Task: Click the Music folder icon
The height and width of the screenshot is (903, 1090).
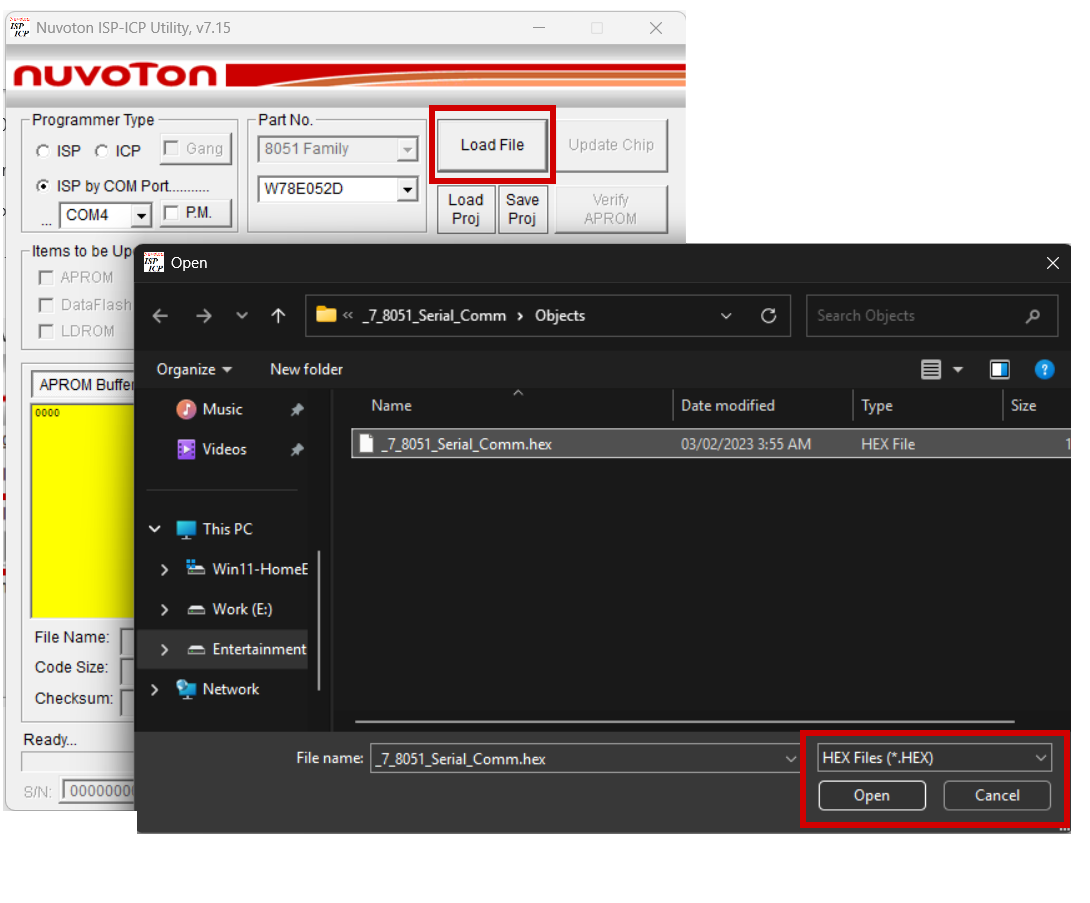Action: (x=186, y=409)
